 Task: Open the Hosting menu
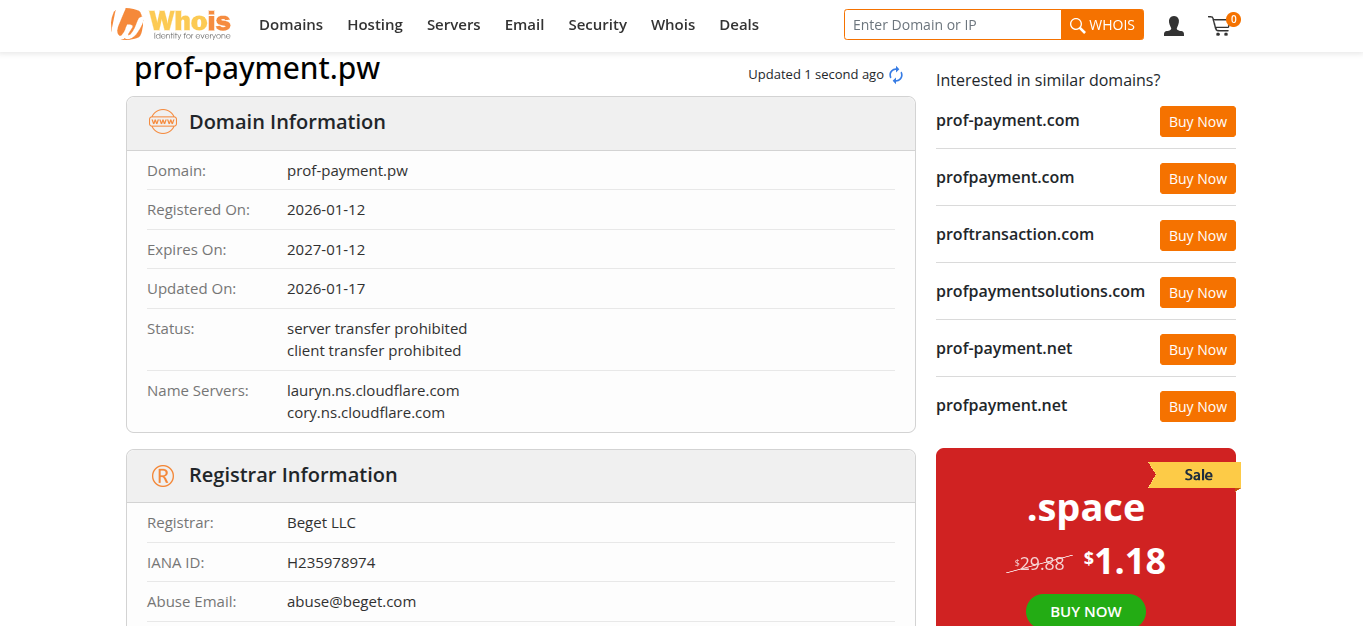[375, 25]
